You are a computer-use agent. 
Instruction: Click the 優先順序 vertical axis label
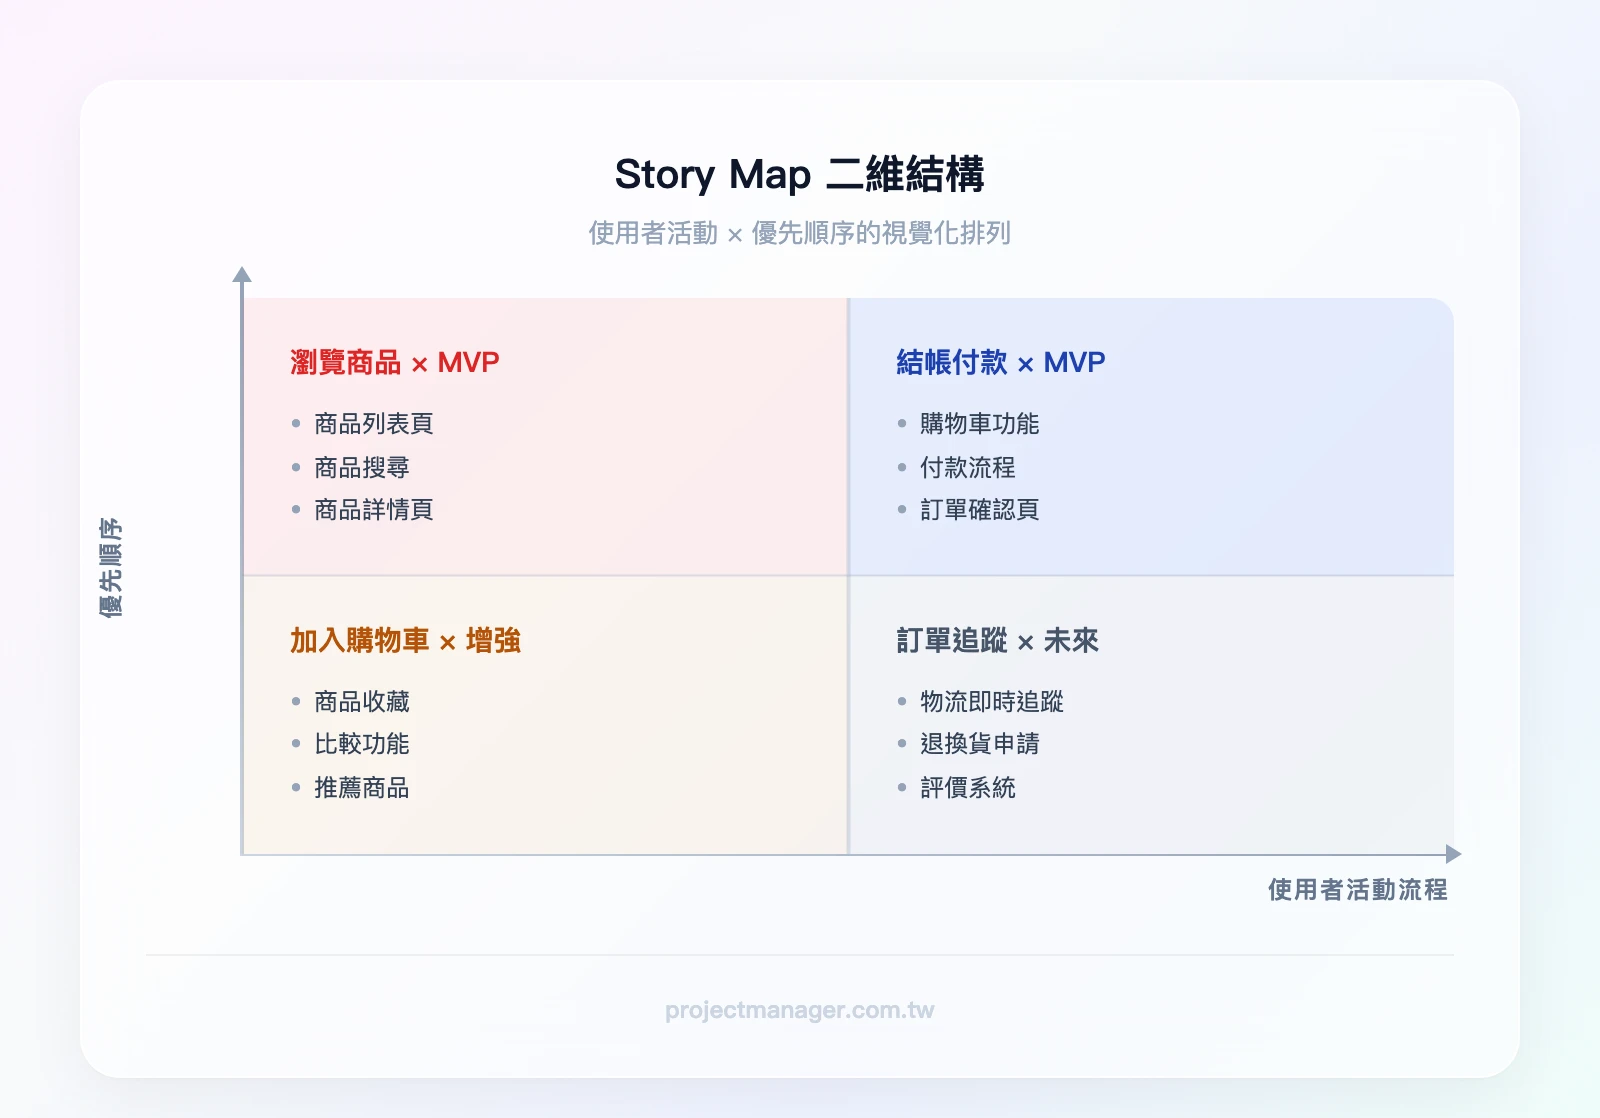point(113,566)
